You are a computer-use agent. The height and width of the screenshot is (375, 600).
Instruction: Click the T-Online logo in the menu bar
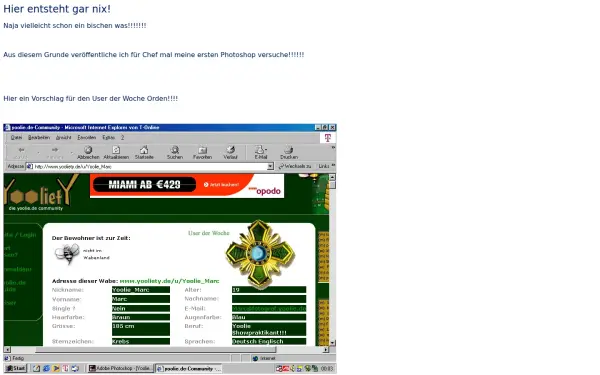pos(328,138)
